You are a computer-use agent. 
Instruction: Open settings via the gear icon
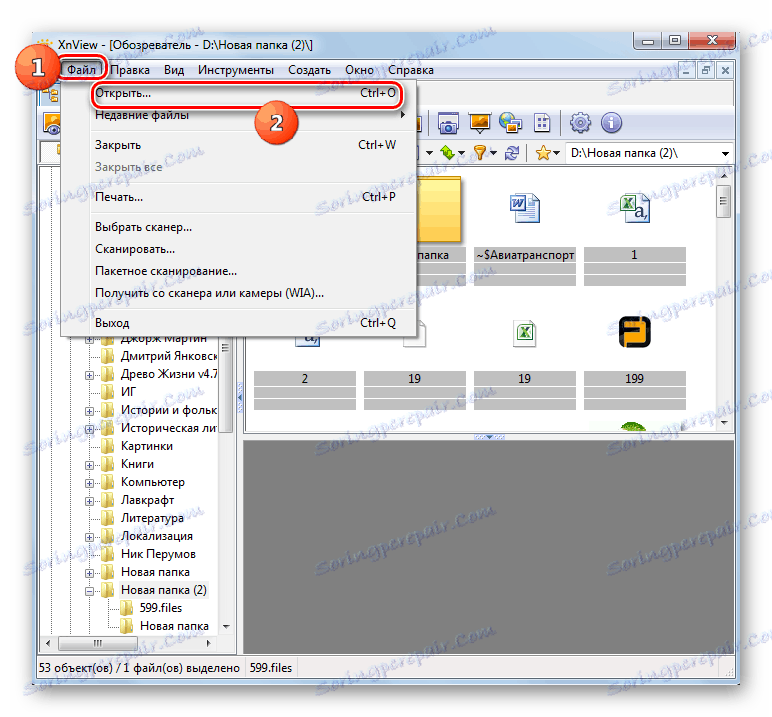580,123
